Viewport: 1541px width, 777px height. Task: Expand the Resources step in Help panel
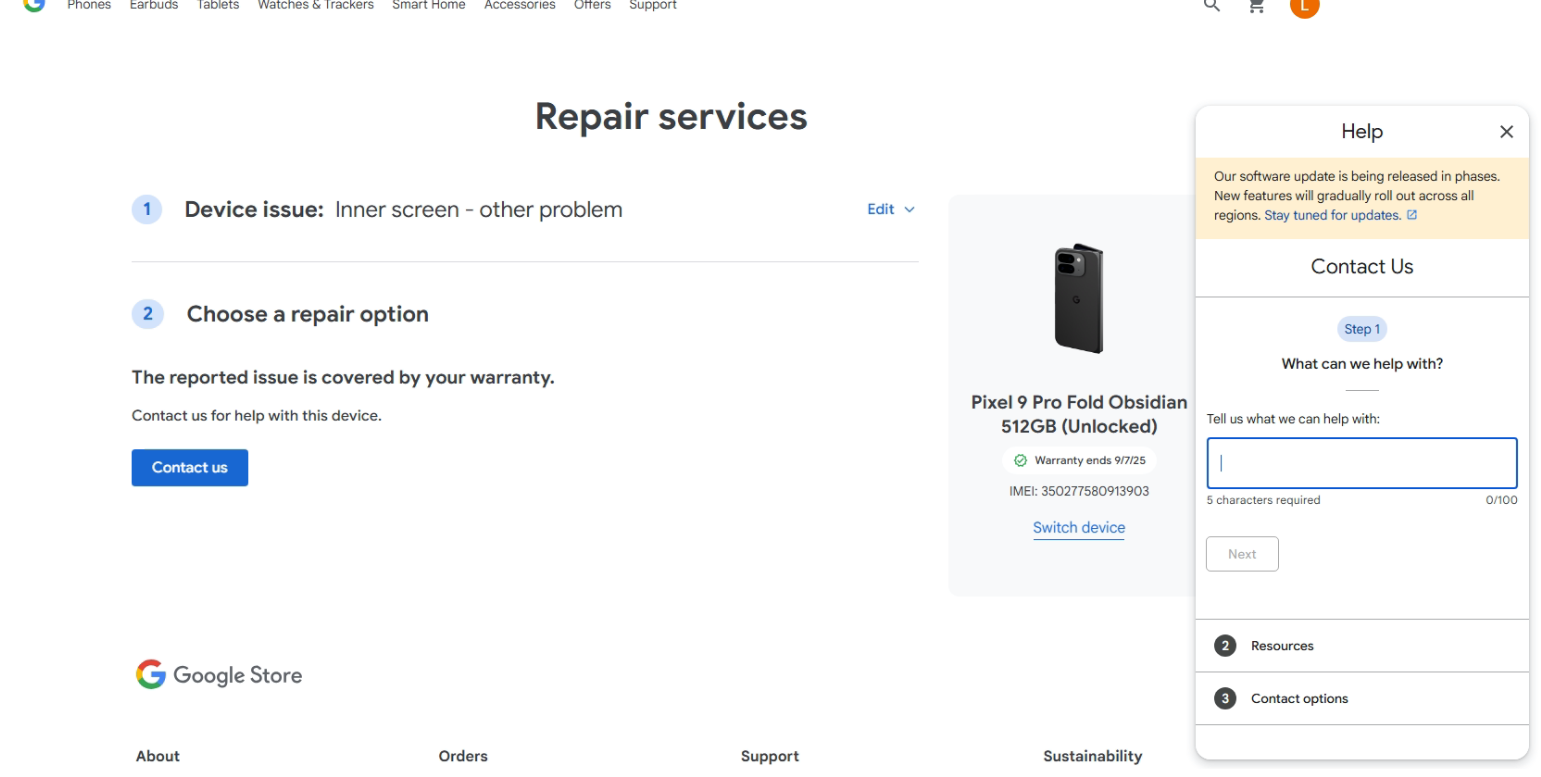tap(1362, 646)
